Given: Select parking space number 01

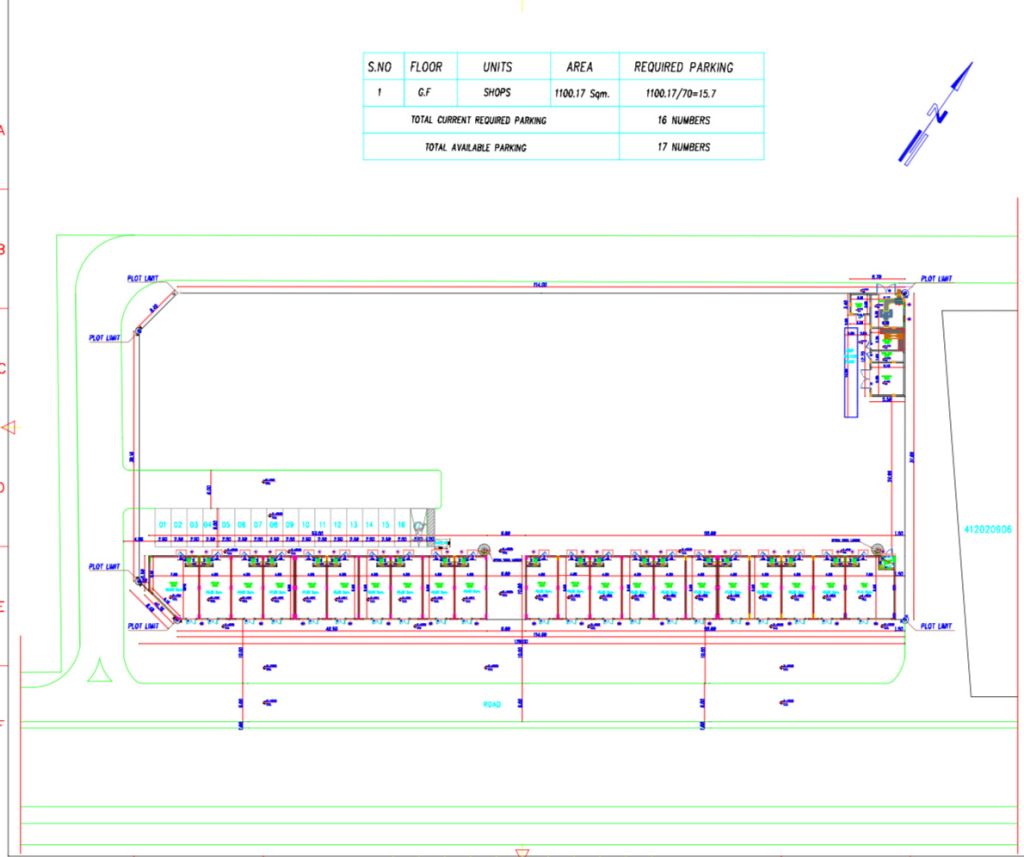Looking at the screenshot, I should [x=162, y=524].
